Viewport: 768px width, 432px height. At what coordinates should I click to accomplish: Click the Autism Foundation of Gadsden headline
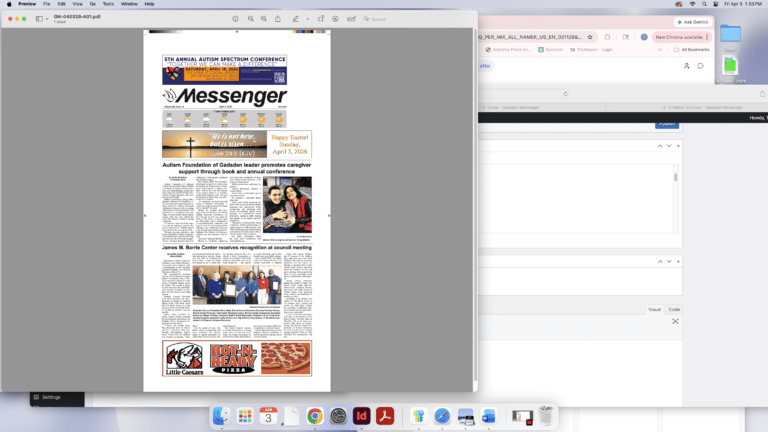click(237, 168)
